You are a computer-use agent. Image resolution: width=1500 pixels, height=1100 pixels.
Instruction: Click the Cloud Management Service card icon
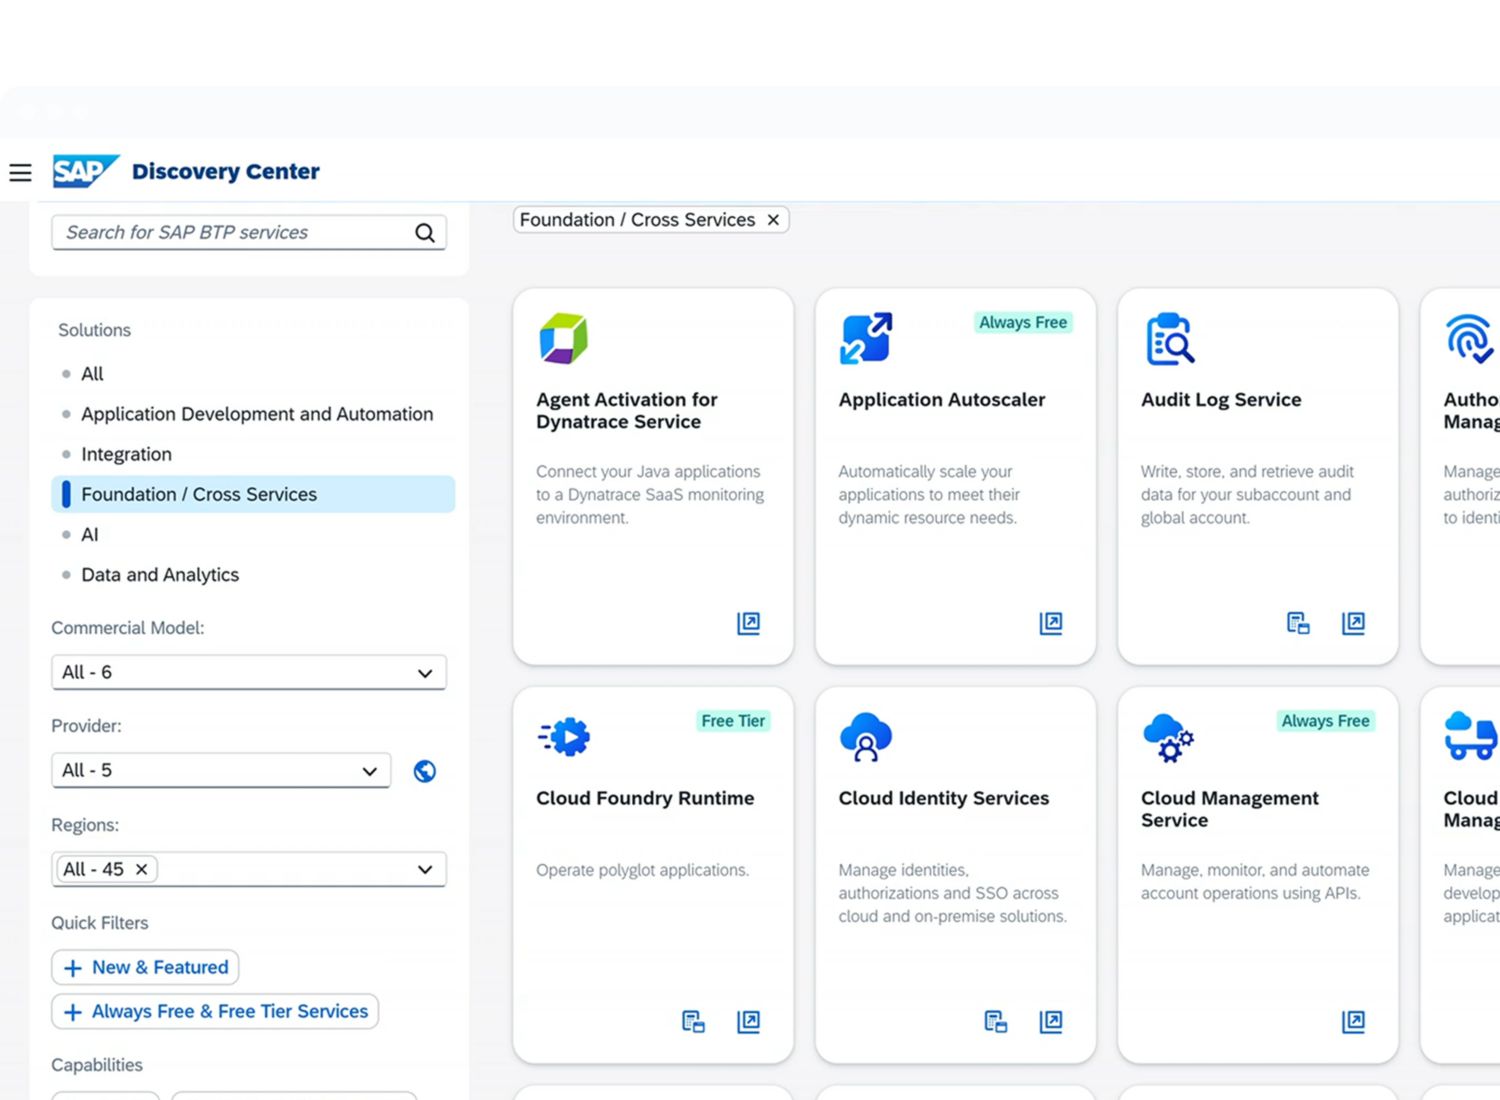click(1169, 737)
